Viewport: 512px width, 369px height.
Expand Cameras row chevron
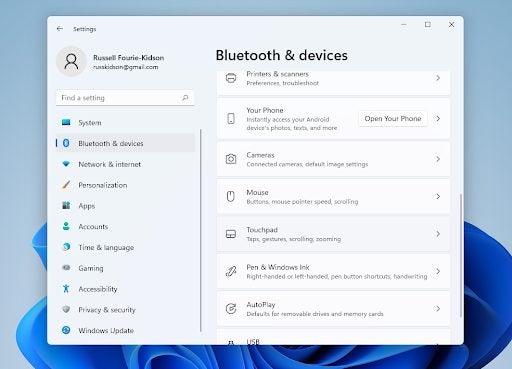438,159
